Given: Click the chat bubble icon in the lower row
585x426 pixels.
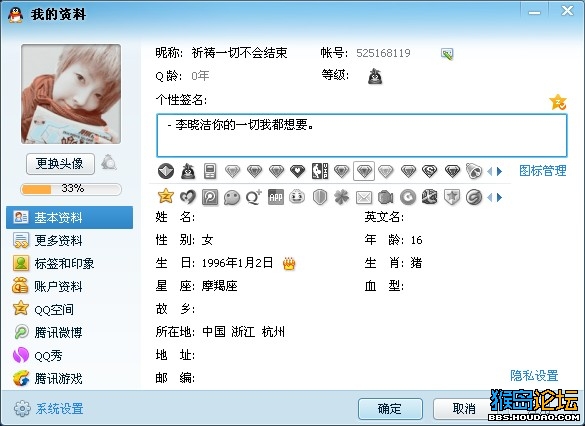Looking at the screenshot, I should (232, 197).
